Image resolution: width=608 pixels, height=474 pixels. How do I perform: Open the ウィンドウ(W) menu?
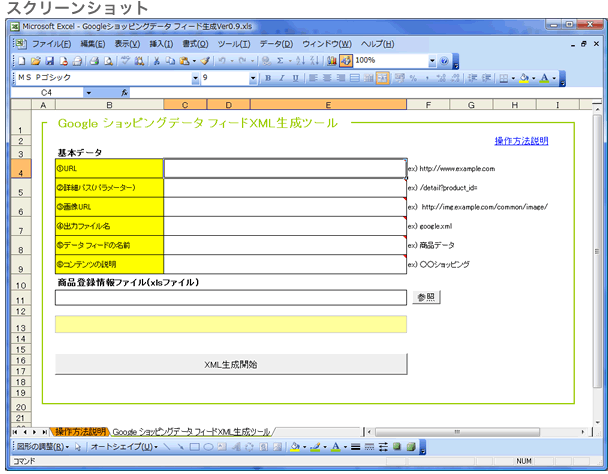coord(326,44)
